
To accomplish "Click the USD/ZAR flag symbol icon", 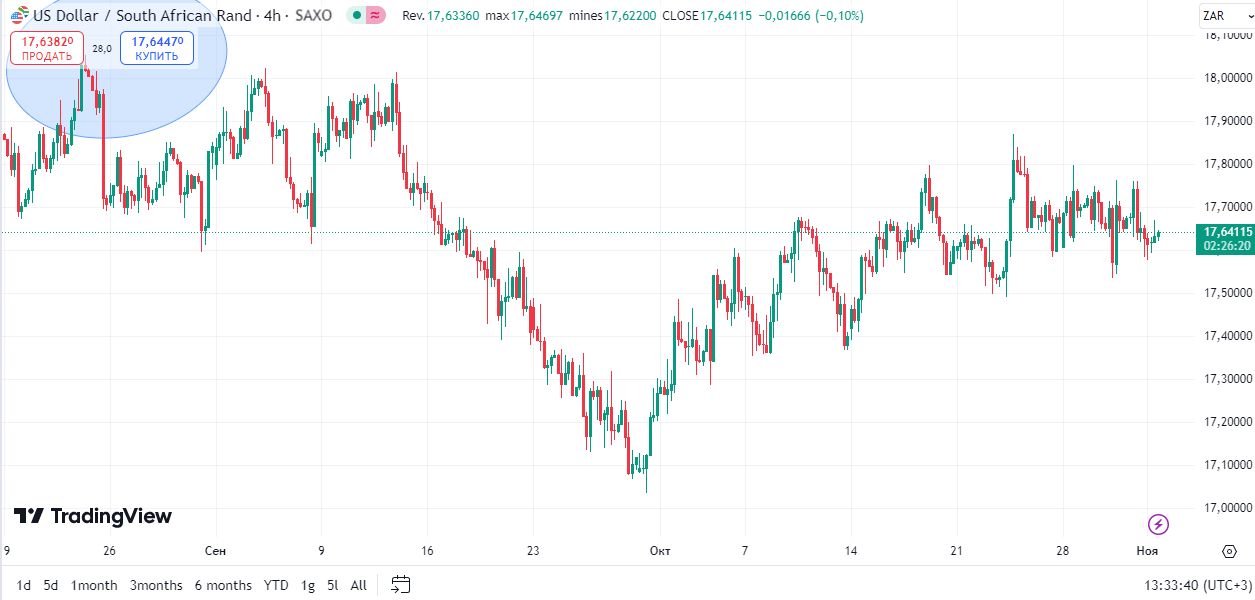I will click(19, 16).
